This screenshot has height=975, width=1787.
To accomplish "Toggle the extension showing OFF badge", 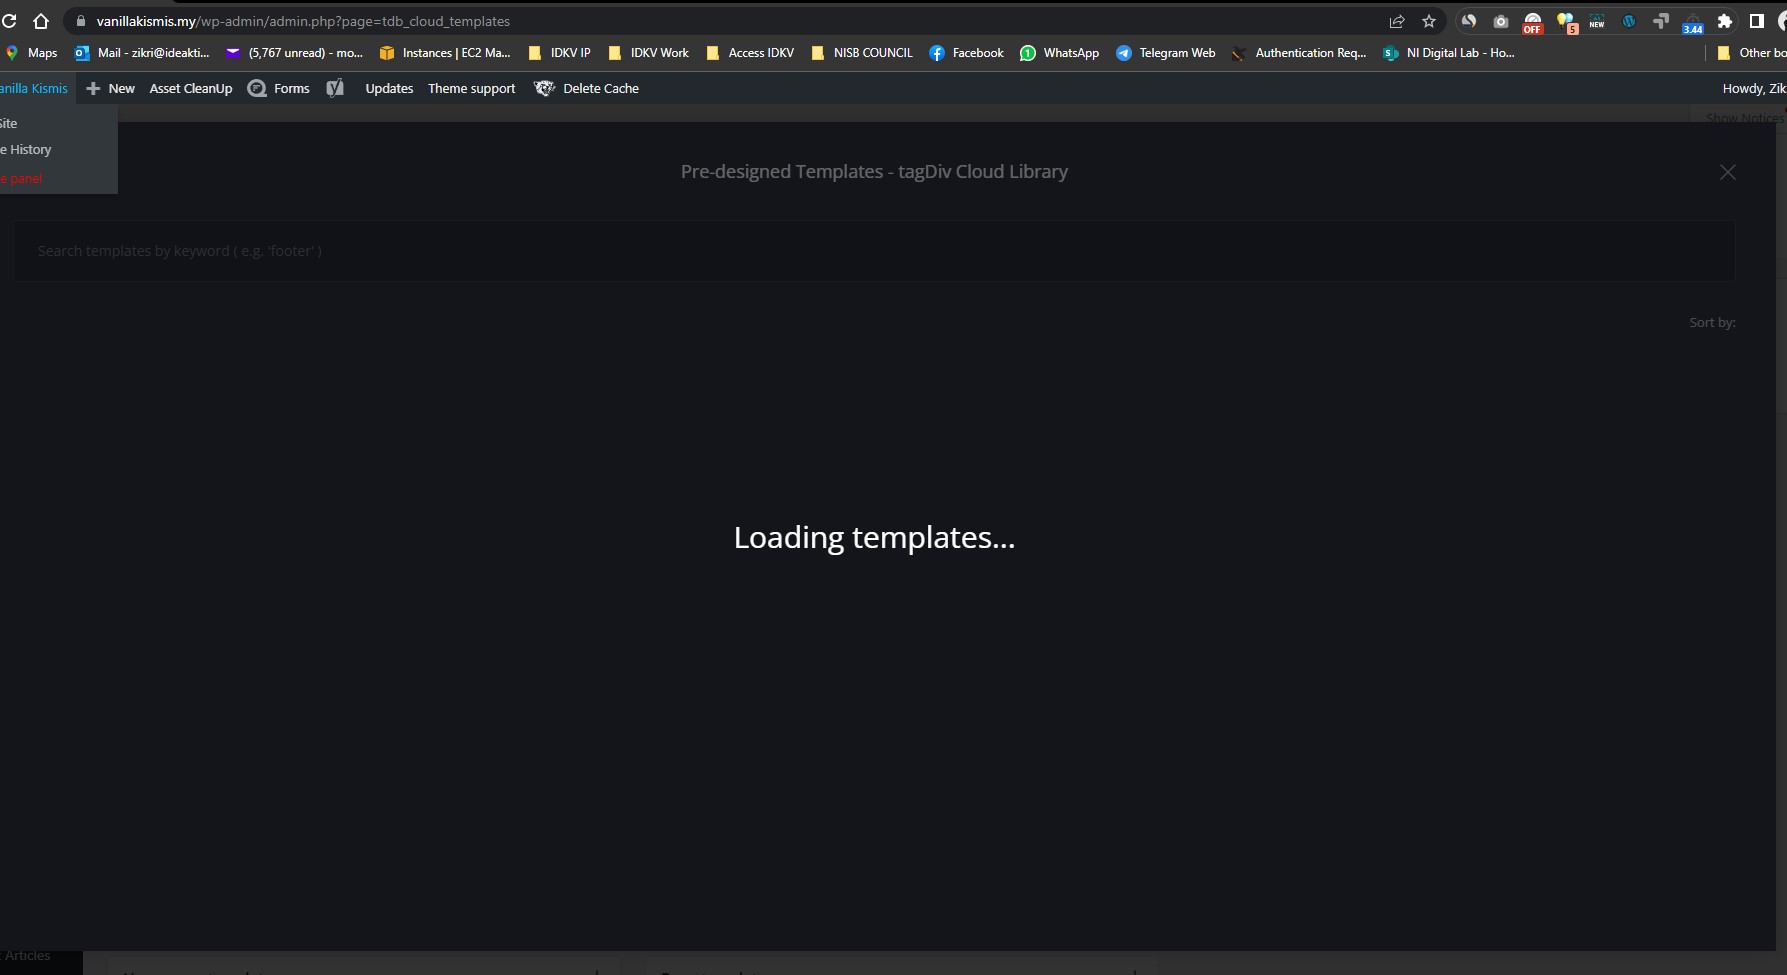I will [x=1532, y=22].
